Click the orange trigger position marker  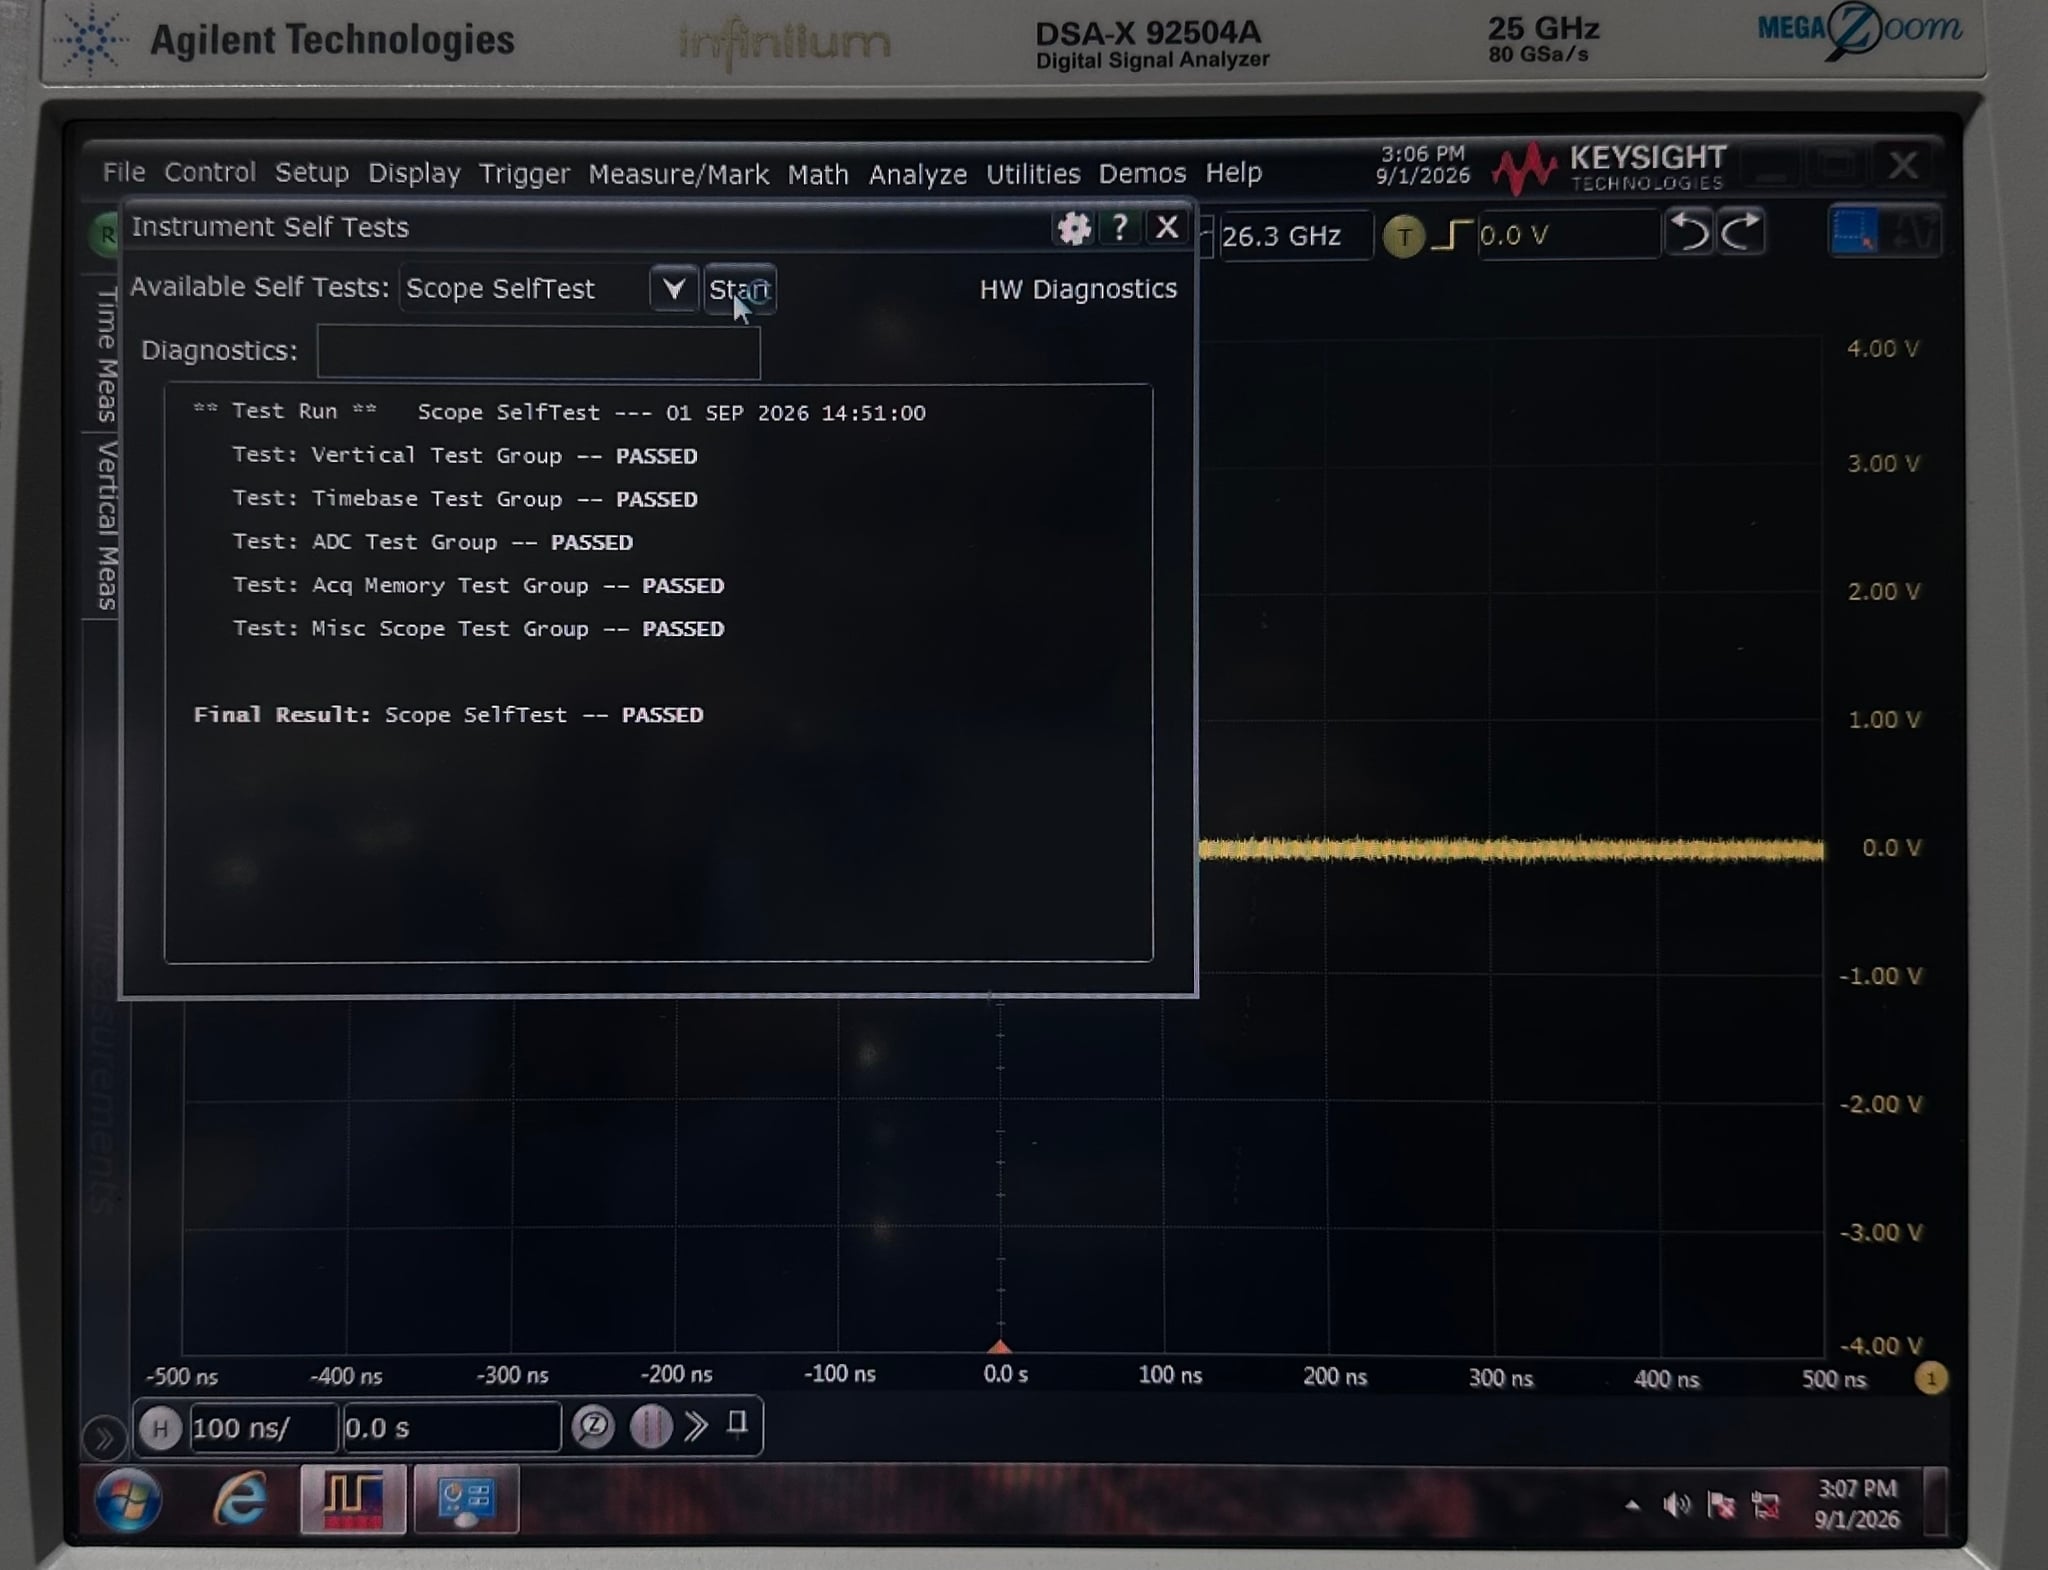pos(1000,1345)
